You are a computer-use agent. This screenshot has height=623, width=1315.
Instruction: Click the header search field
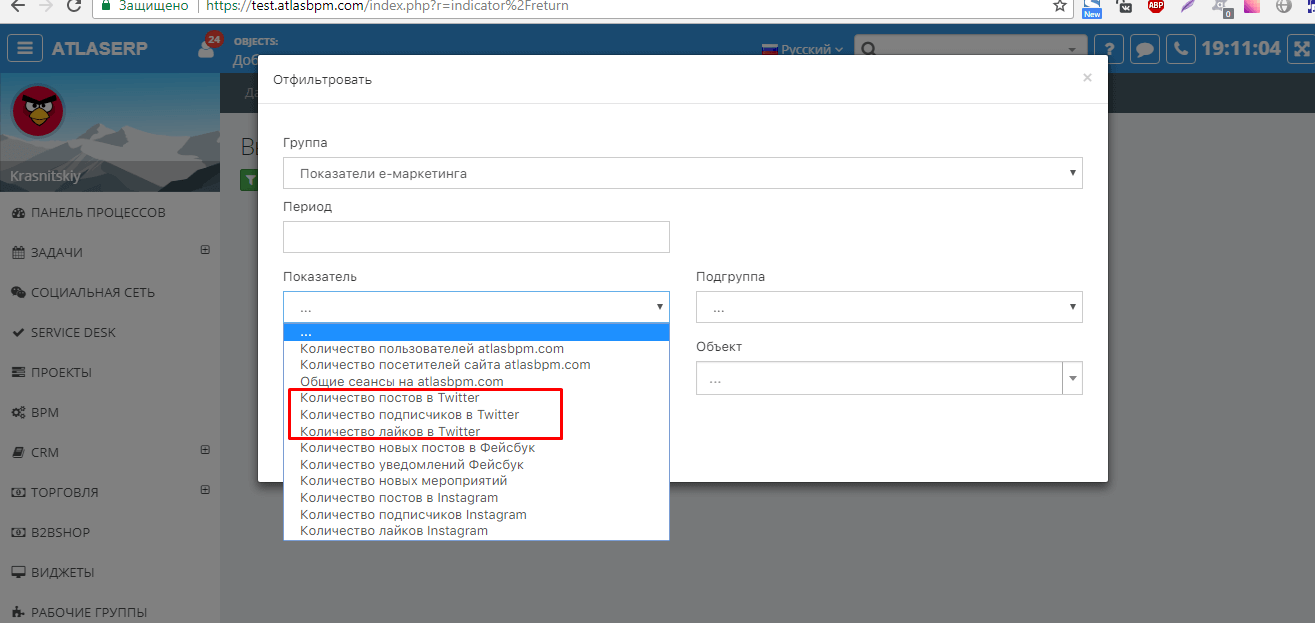pos(970,49)
